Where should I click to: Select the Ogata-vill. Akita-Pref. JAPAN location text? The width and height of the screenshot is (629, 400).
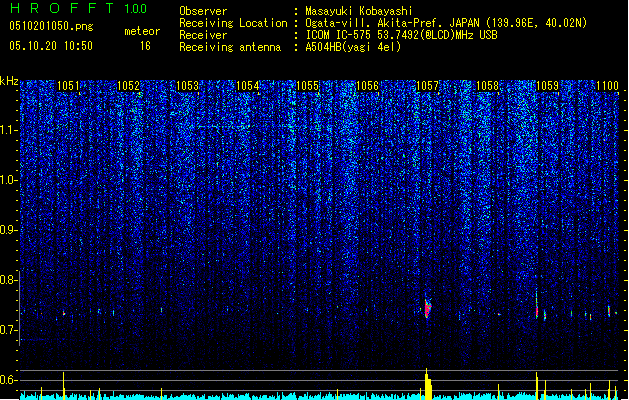pyautogui.click(x=446, y=23)
